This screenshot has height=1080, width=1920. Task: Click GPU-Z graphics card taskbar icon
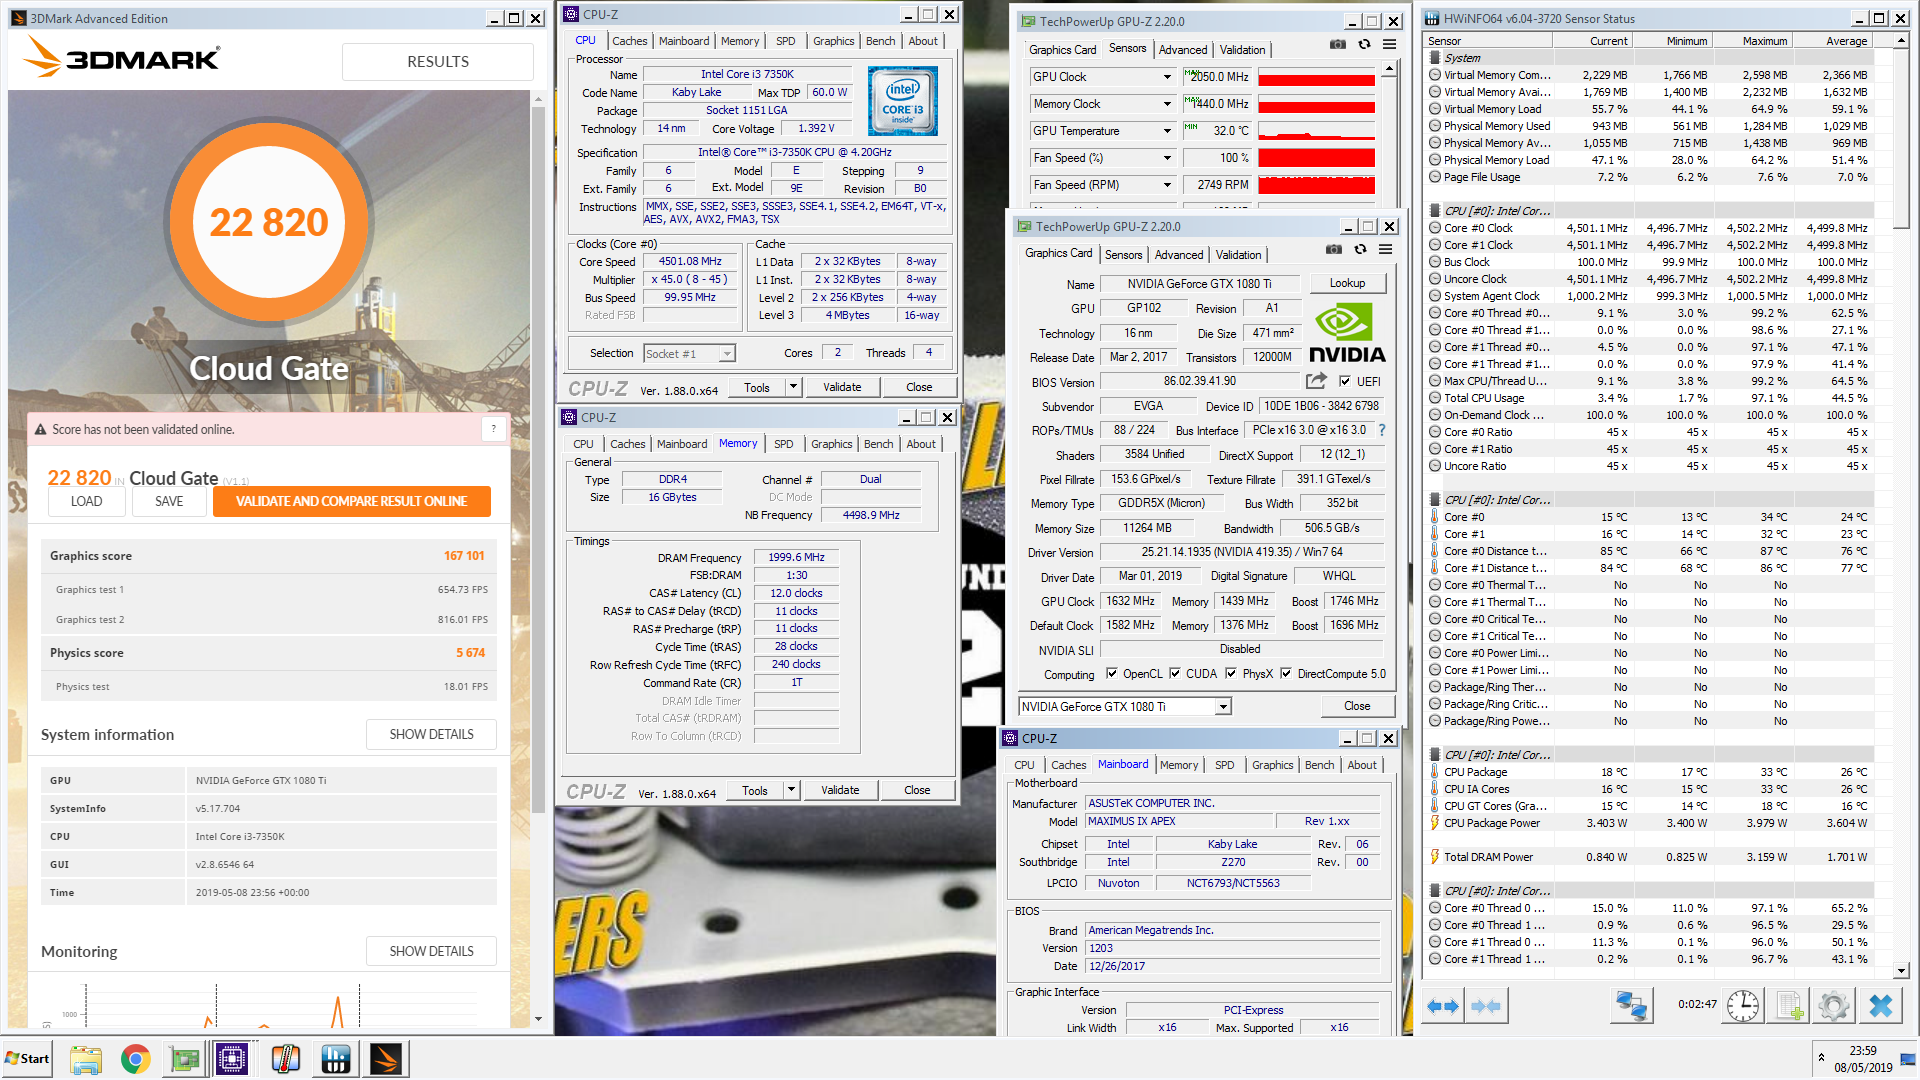click(184, 1059)
